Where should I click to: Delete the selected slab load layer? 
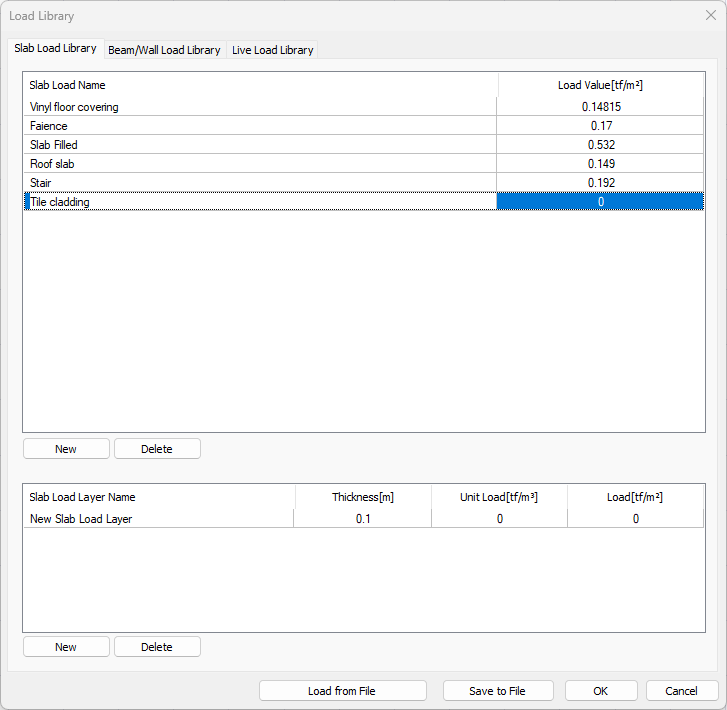tap(157, 647)
